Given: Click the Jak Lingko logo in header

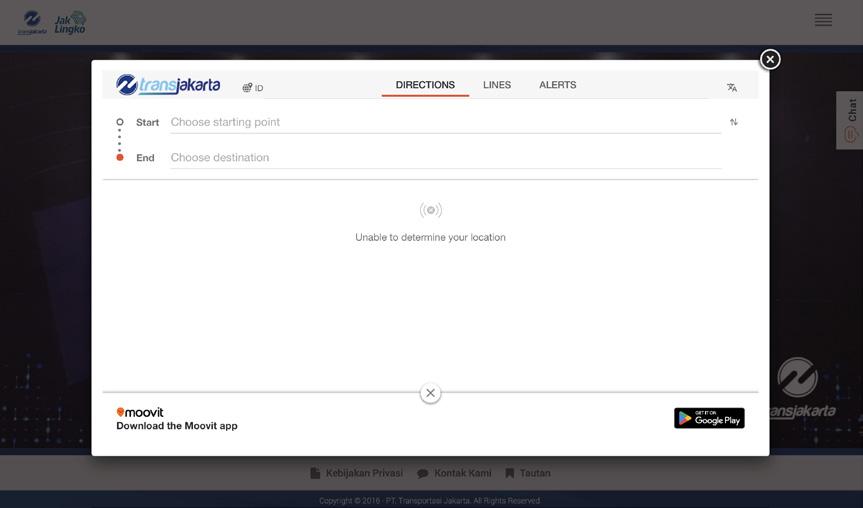Looking at the screenshot, I should click(x=70, y=23).
